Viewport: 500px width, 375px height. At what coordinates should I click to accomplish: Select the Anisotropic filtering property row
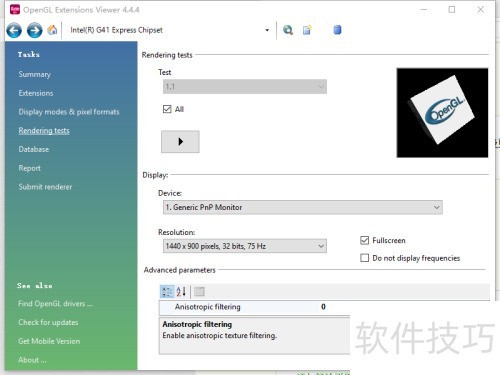click(x=255, y=307)
